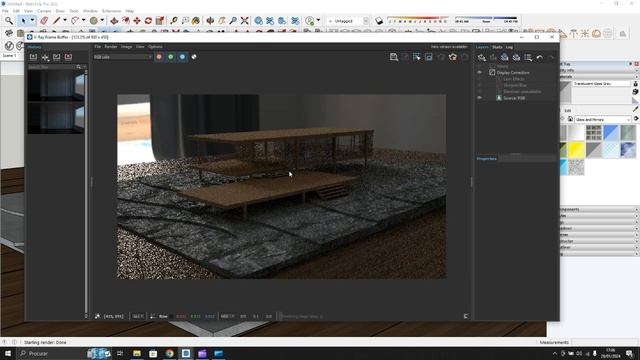
Task: Open the SketchUp search magnifier
Action: pyautogui.click(x=9, y=20)
